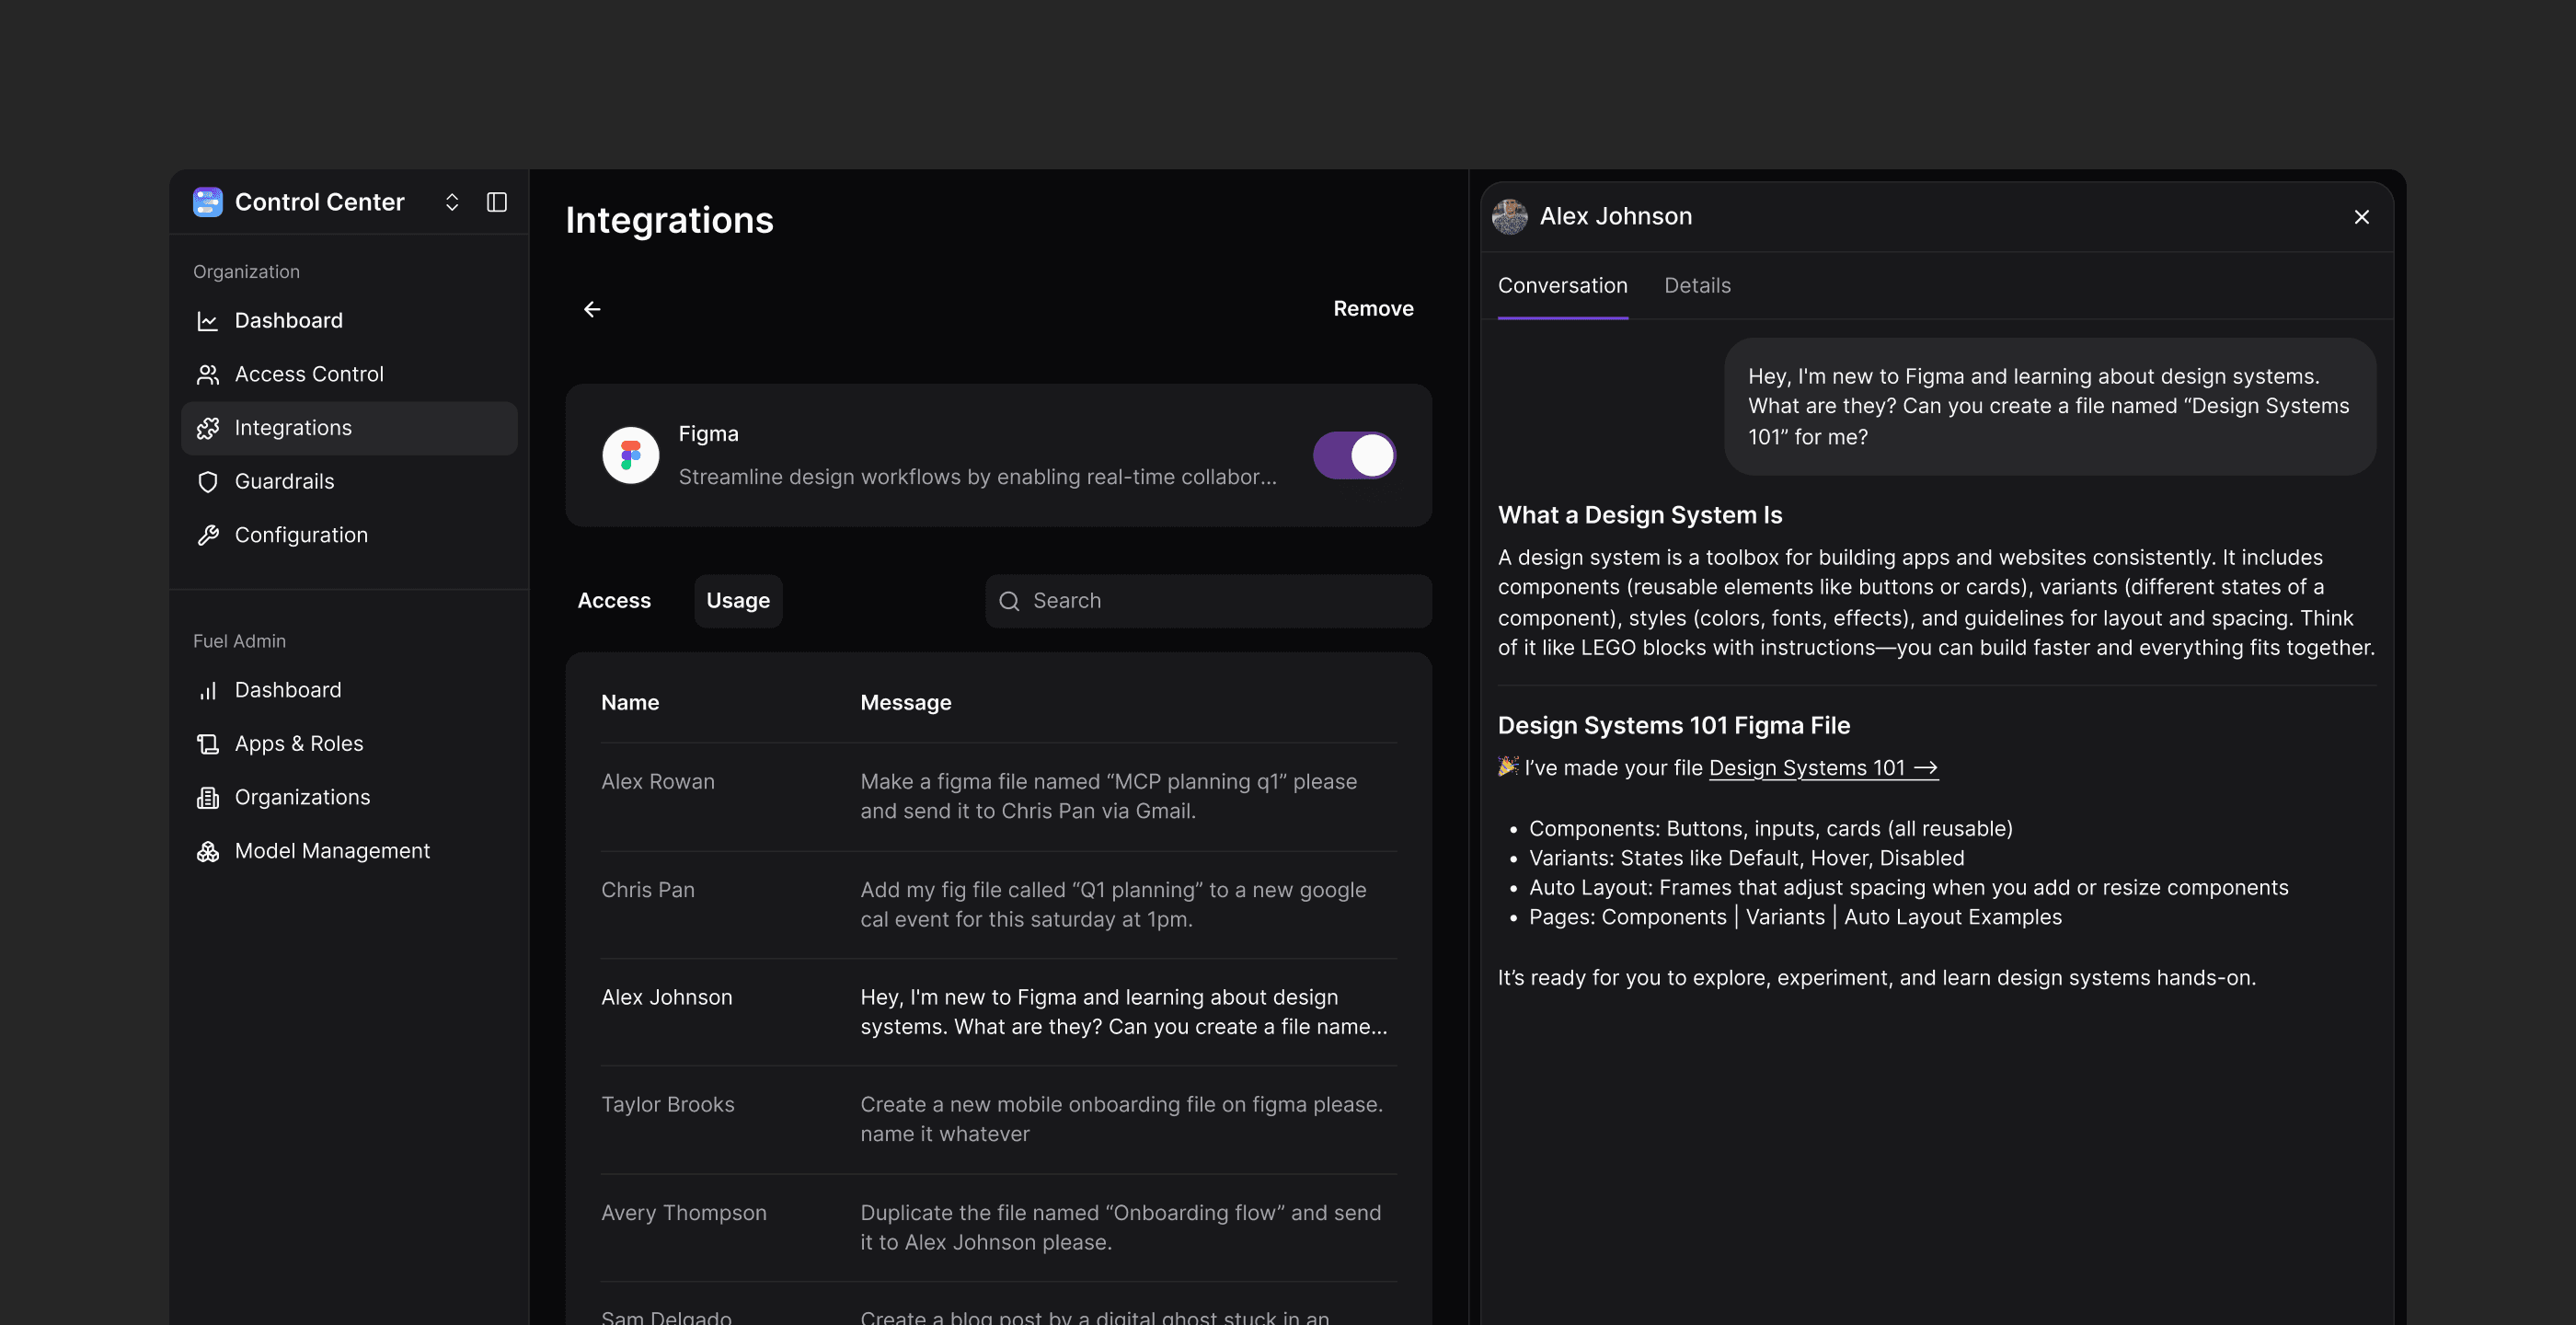
Task: Click the back arrow under Integrations
Action: pos(592,309)
